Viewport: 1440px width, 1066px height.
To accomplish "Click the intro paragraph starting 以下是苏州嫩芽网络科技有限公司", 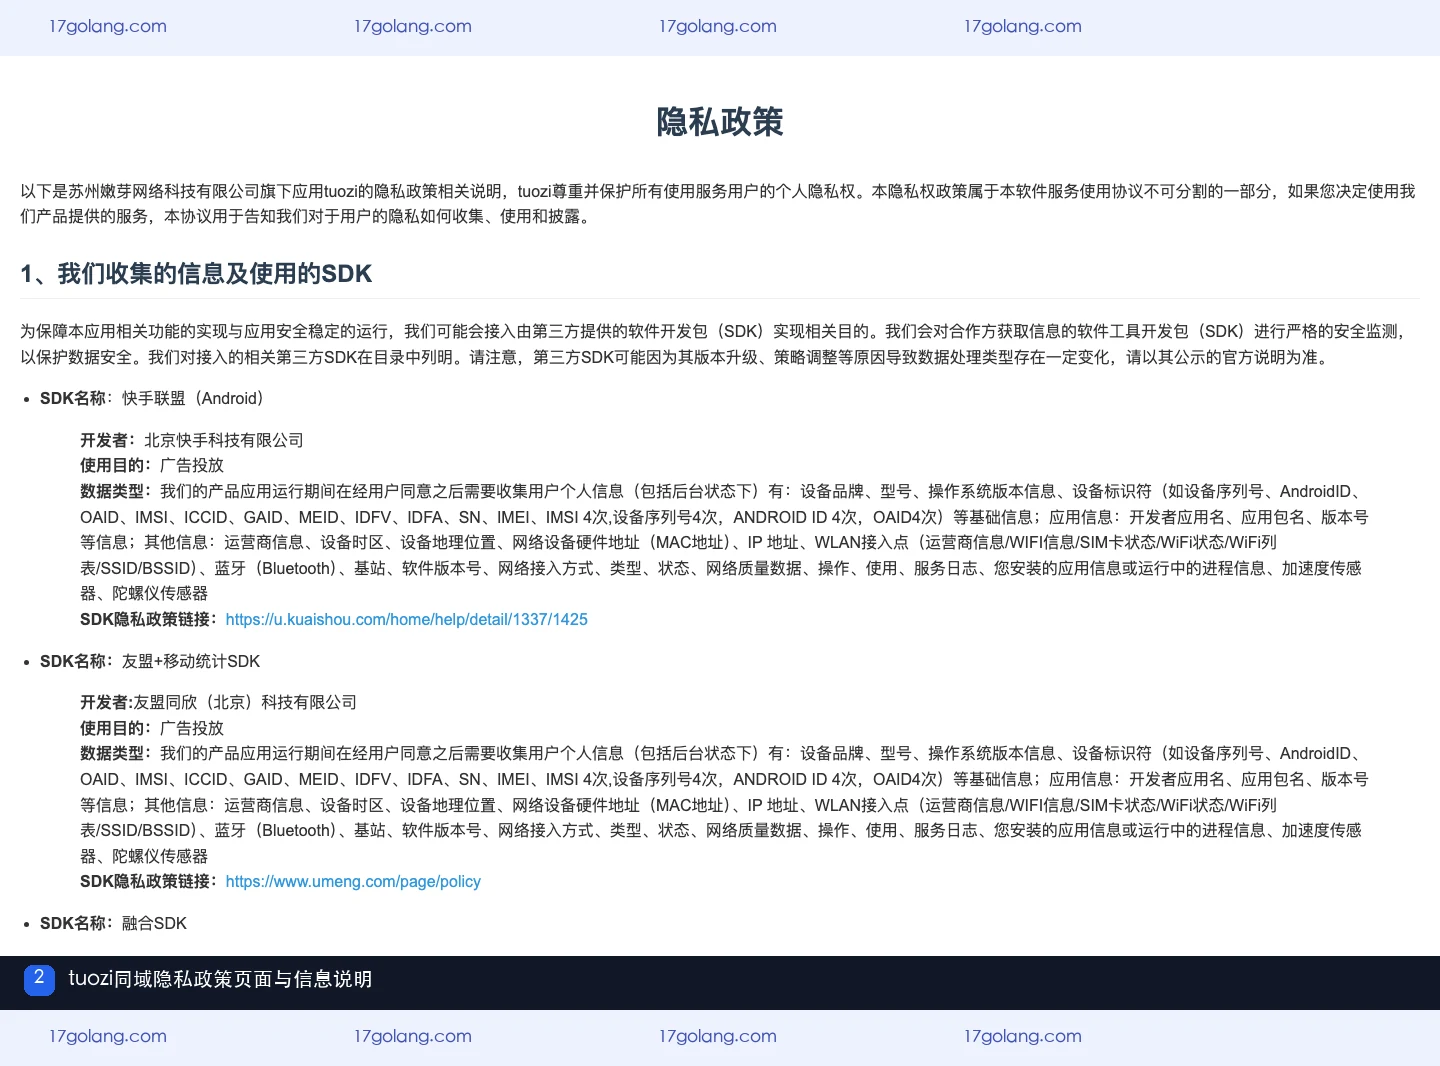I will pos(718,203).
